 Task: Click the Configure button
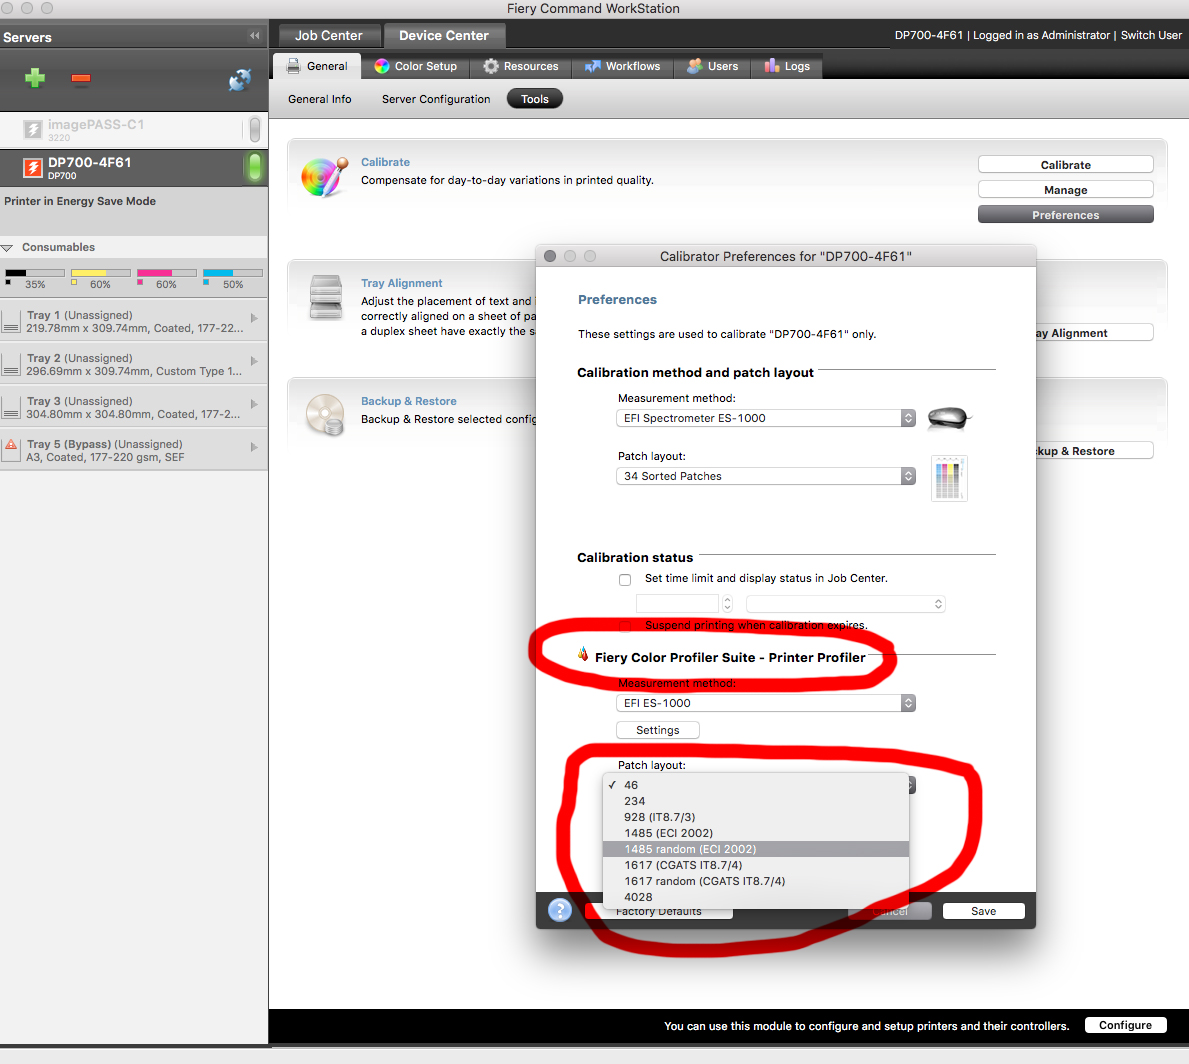coord(1125,1025)
